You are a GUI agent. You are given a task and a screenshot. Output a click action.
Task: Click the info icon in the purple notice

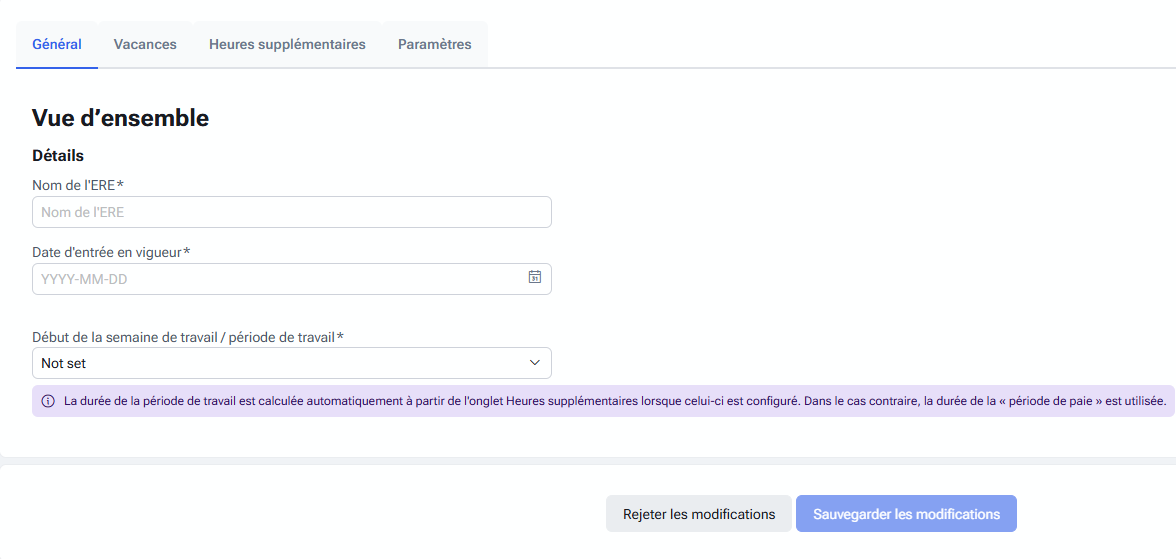[48, 401]
